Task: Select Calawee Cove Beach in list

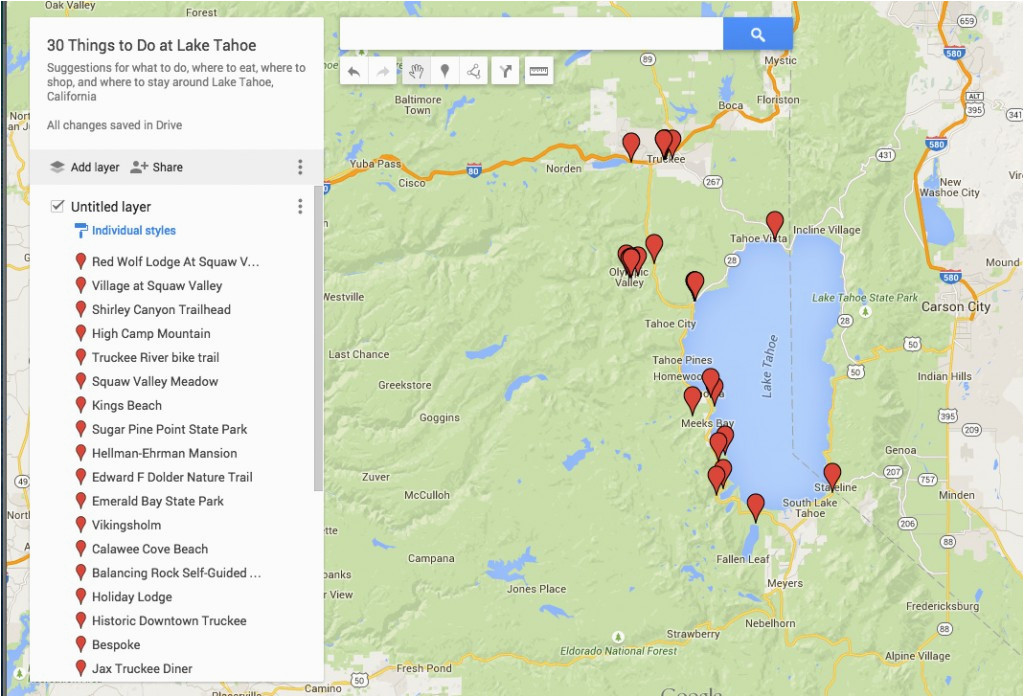Action: tap(150, 549)
